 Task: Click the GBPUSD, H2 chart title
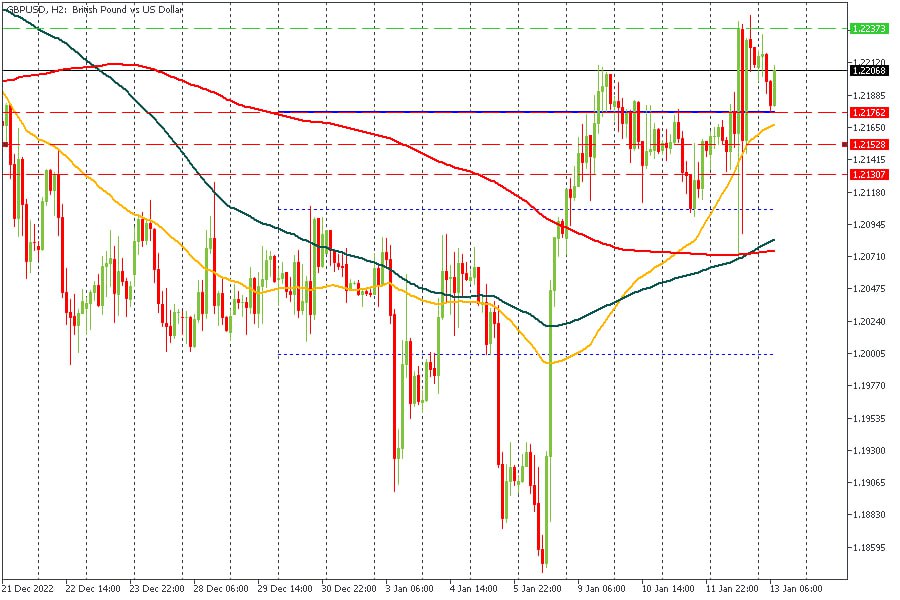pos(94,10)
